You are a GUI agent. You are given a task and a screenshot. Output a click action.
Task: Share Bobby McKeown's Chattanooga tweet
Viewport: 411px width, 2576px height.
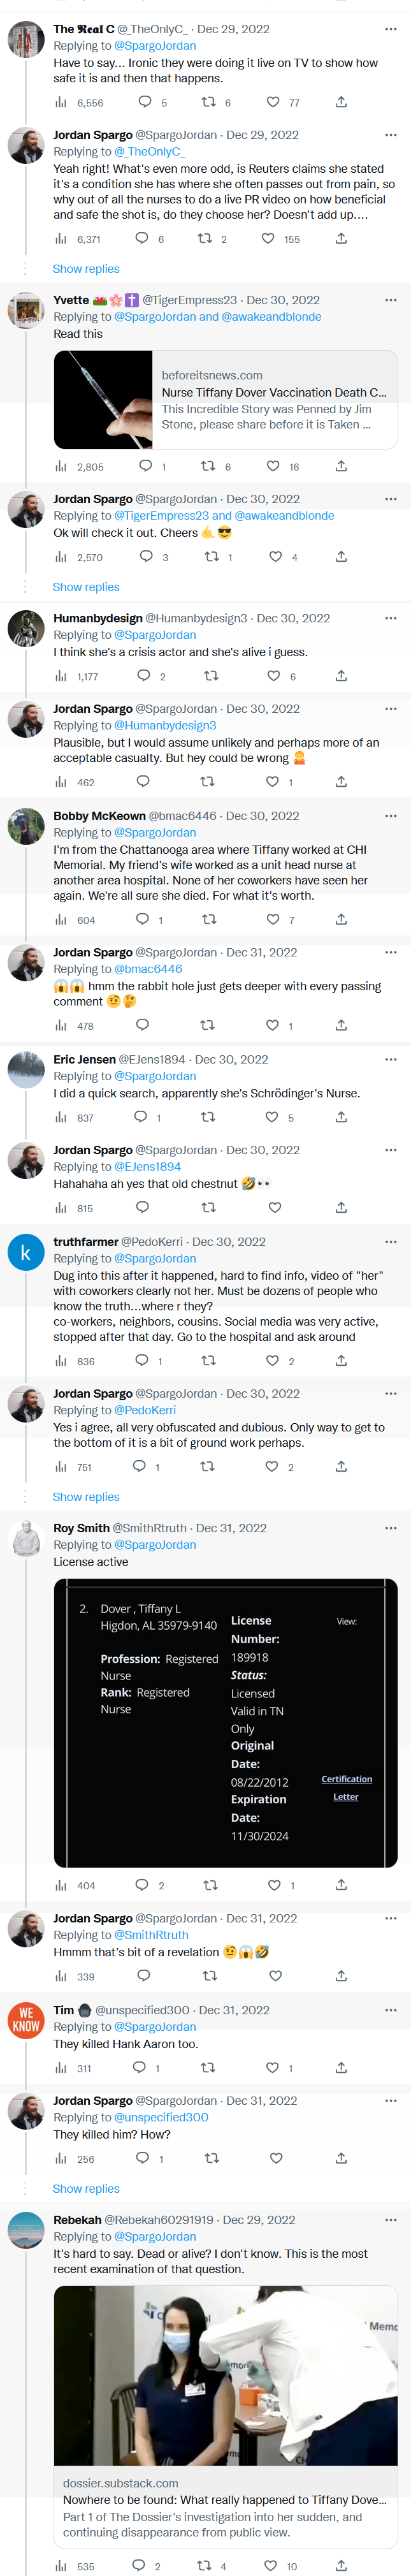point(341,919)
